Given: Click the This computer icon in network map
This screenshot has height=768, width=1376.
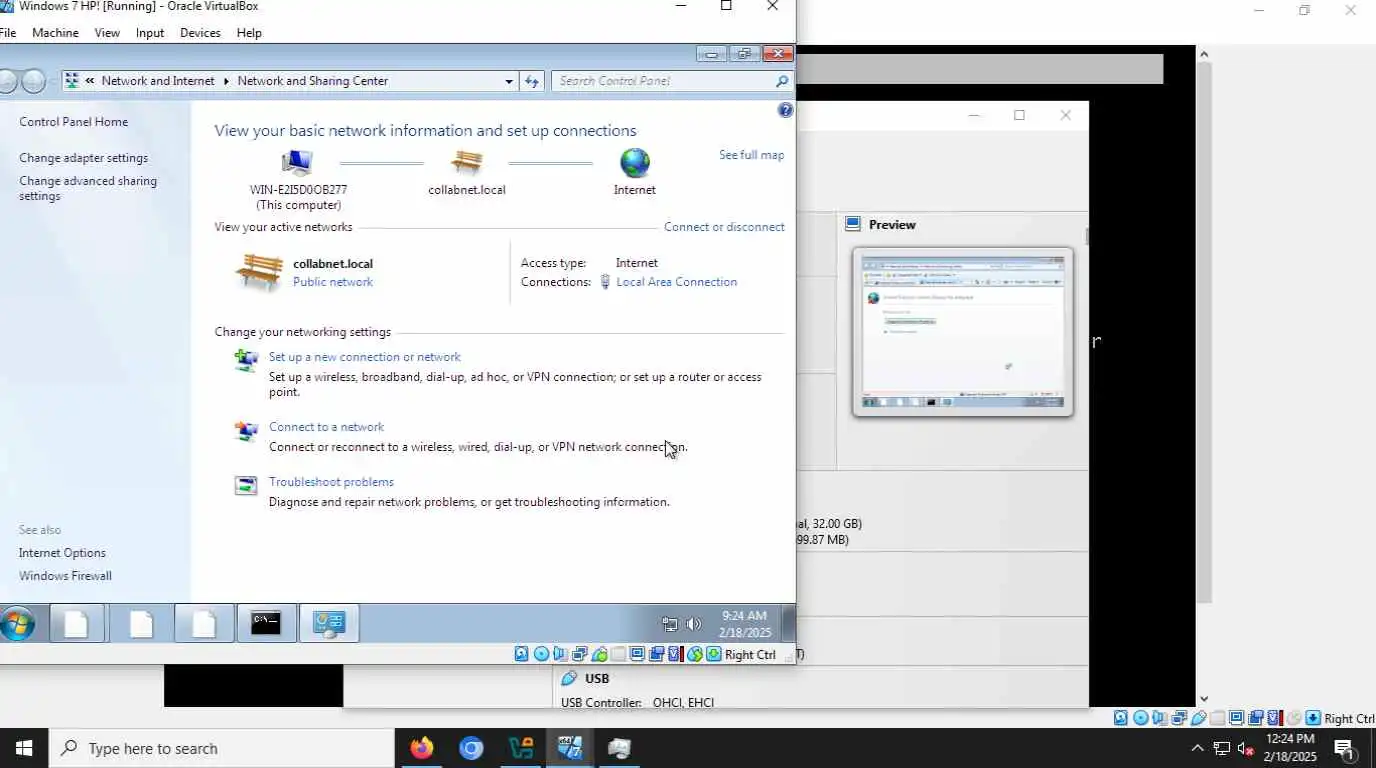Looking at the screenshot, I should (297, 162).
